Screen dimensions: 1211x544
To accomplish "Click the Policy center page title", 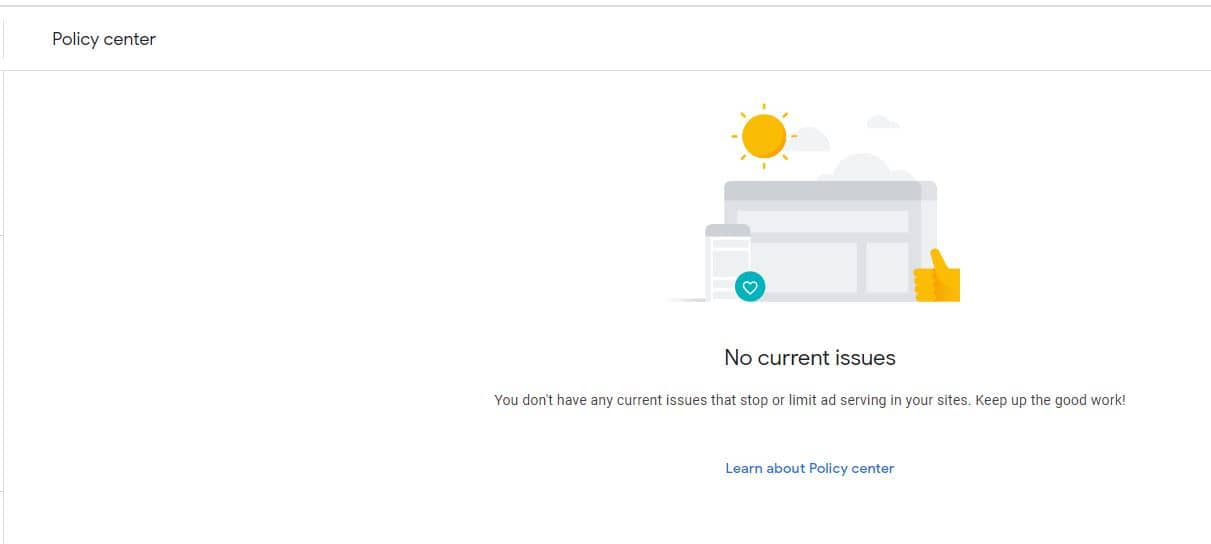I will pos(104,39).
